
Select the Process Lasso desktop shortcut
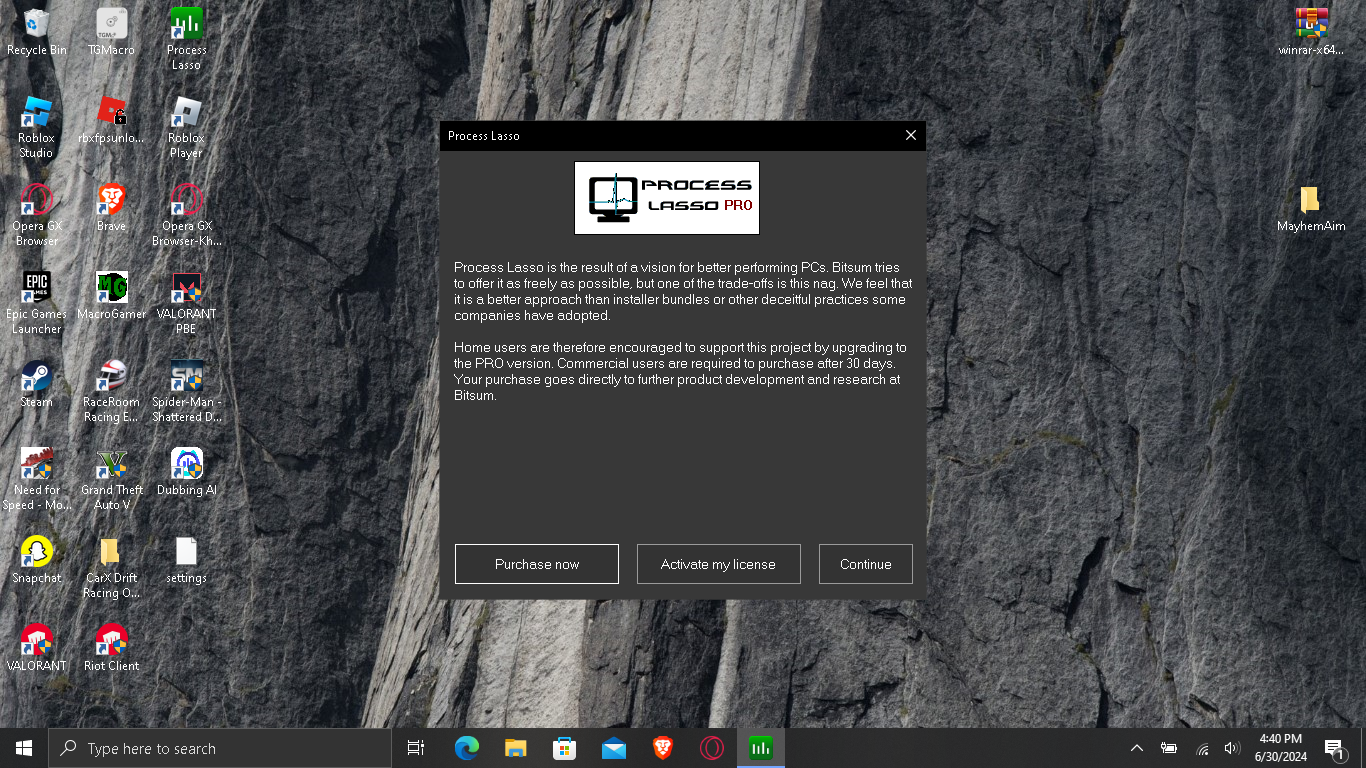[187, 39]
